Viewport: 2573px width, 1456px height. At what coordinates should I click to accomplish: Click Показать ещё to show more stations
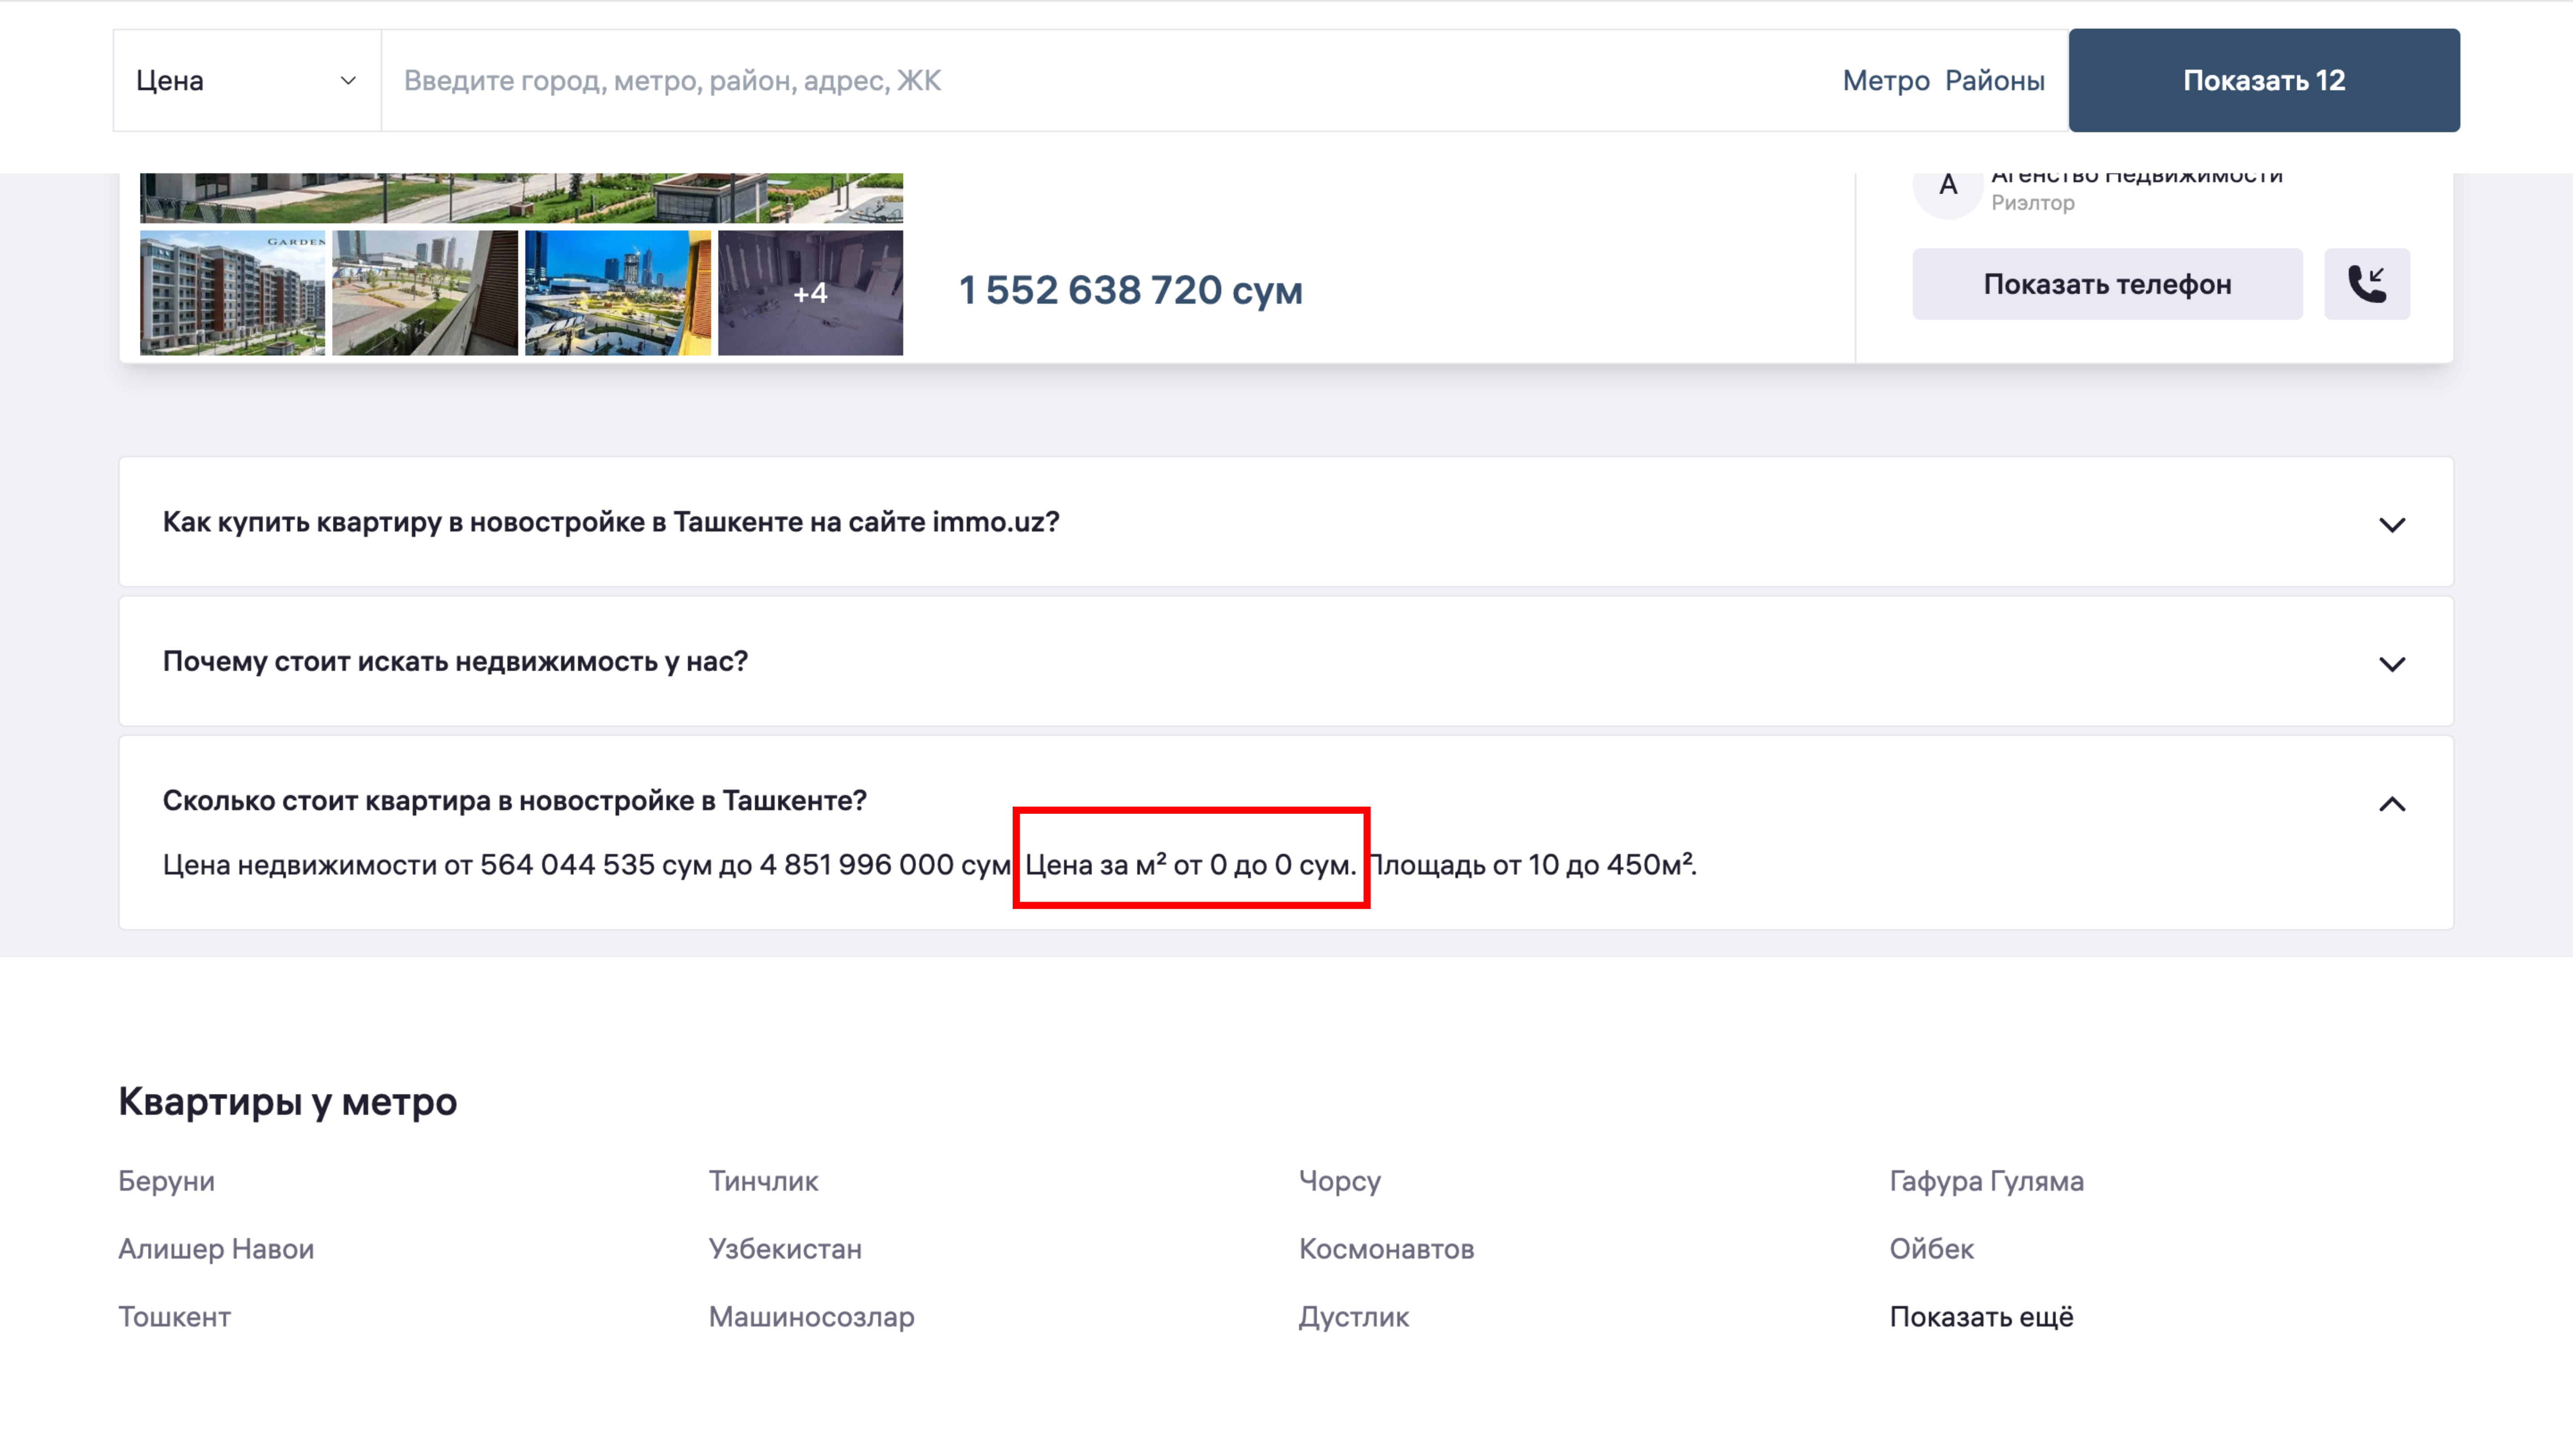tap(1981, 1317)
